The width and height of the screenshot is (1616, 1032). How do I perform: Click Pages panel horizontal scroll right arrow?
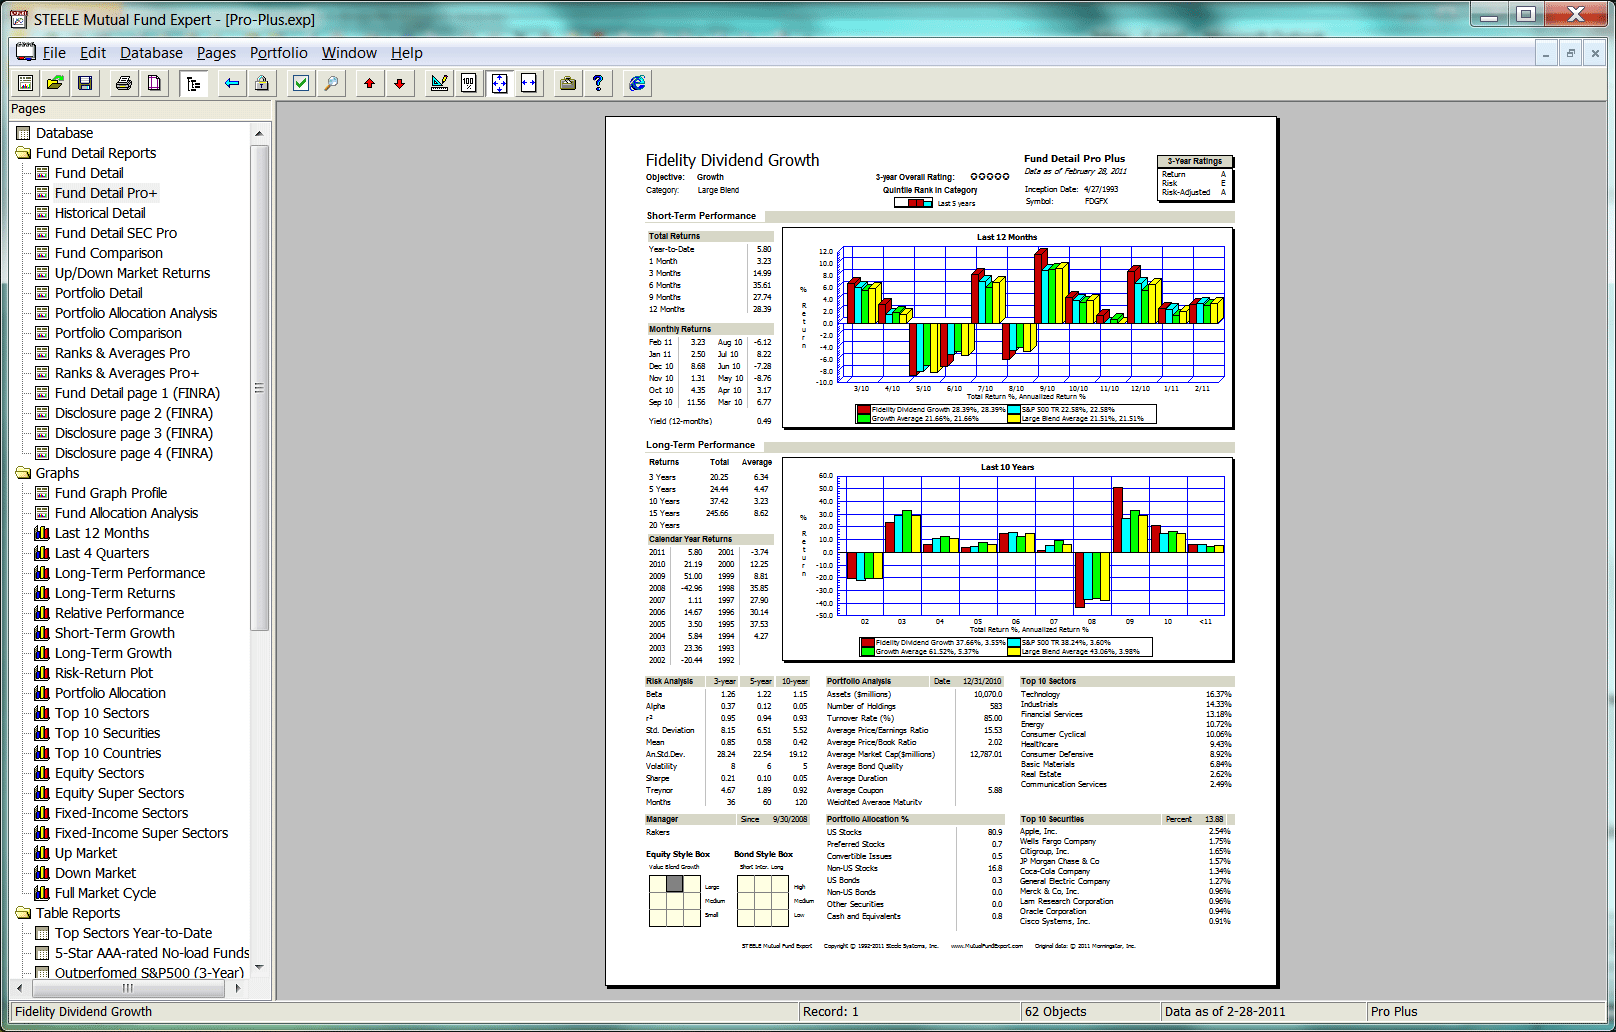(238, 988)
